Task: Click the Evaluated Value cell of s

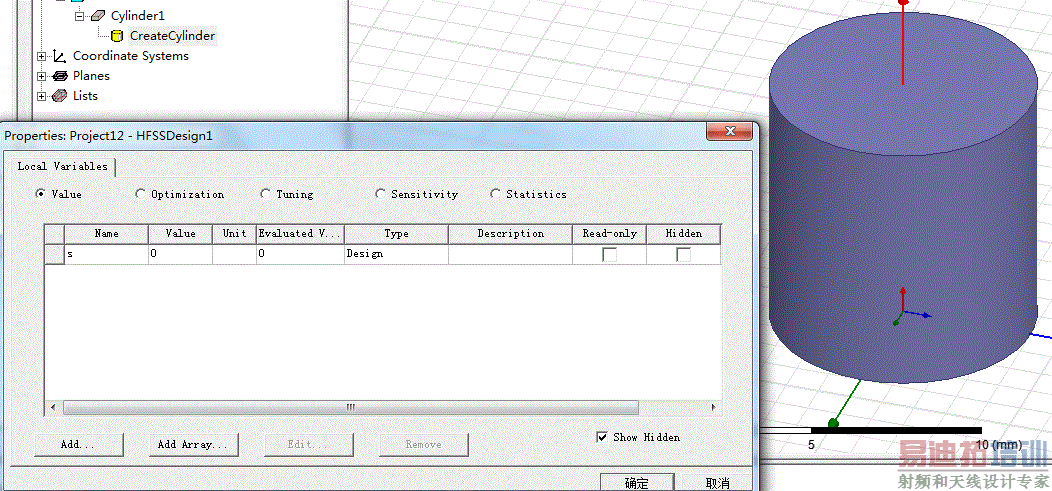Action: [x=300, y=254]
